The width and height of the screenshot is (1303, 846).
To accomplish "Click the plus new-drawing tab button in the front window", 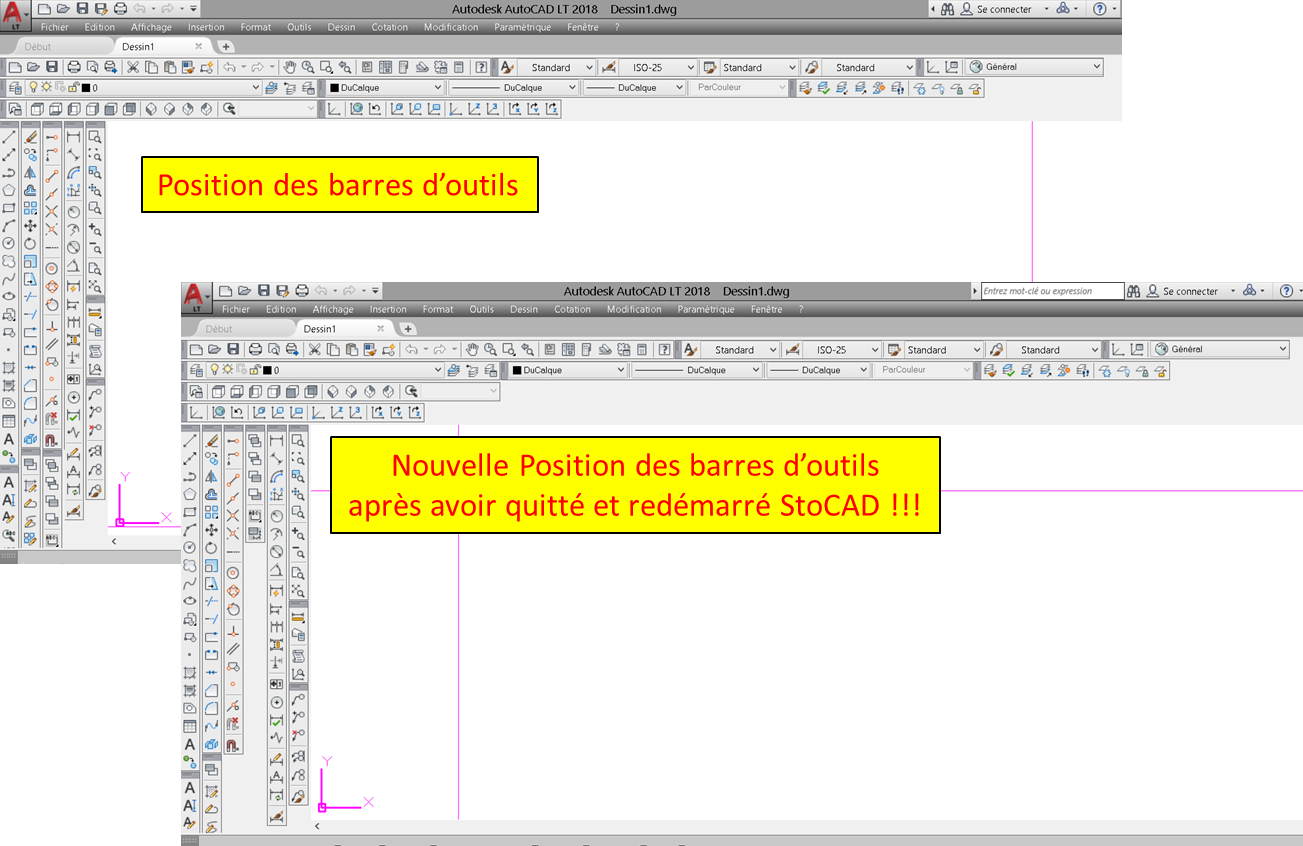I will (406, 328).
